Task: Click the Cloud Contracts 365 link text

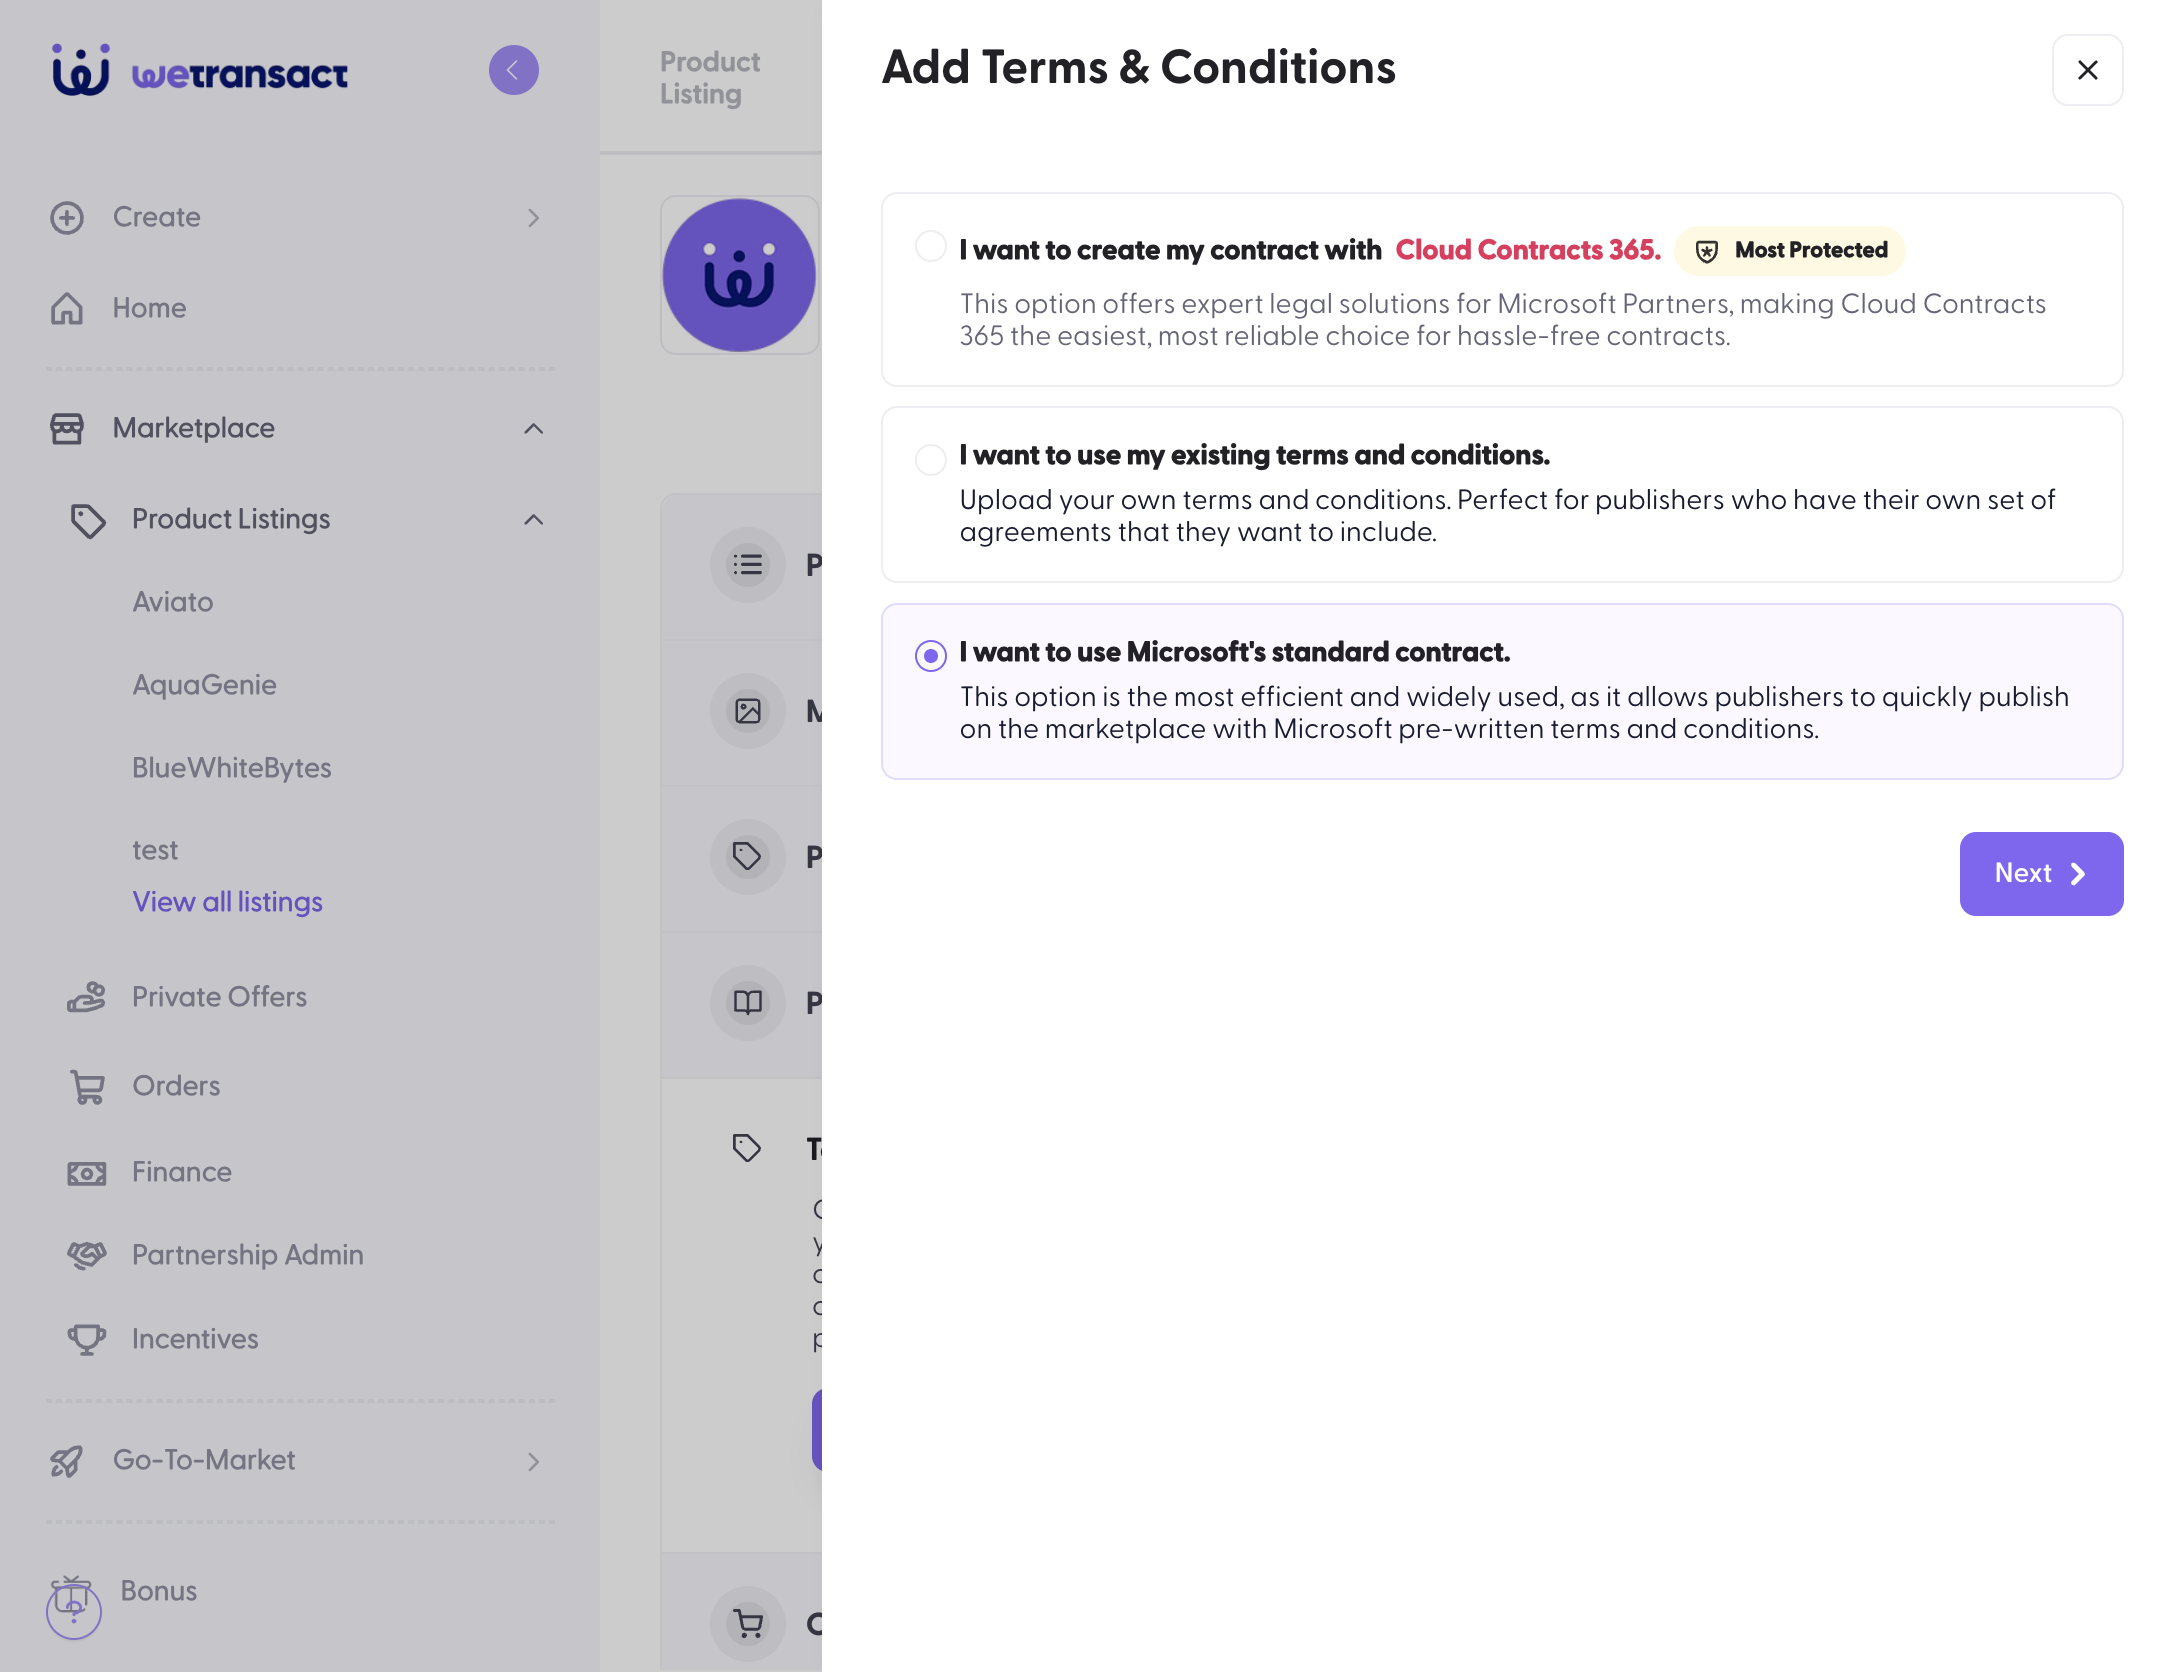Action: pos(1528,250)
